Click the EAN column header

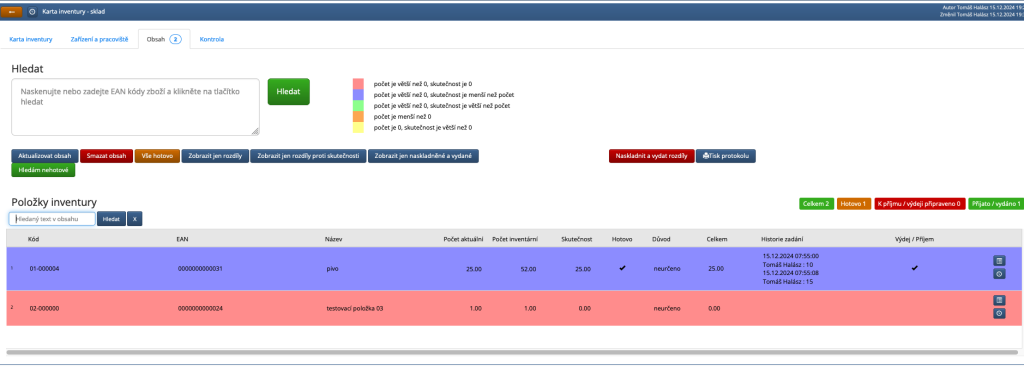(182, 240)
